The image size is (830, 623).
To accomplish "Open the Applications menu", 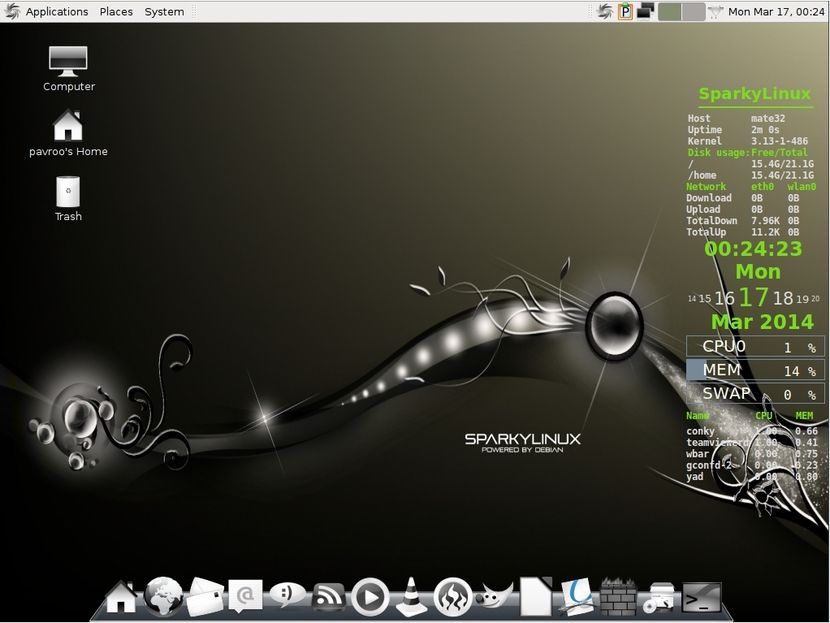I will pos(56,12).
